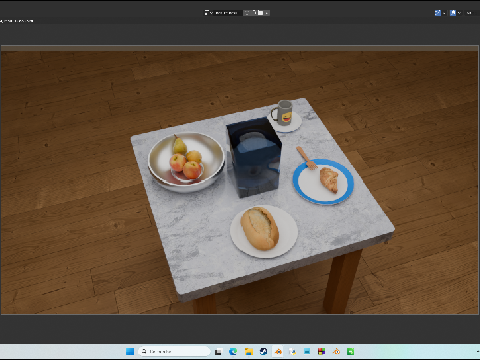
Task: Unlink the image with the X button
Action: click(267, 13)
